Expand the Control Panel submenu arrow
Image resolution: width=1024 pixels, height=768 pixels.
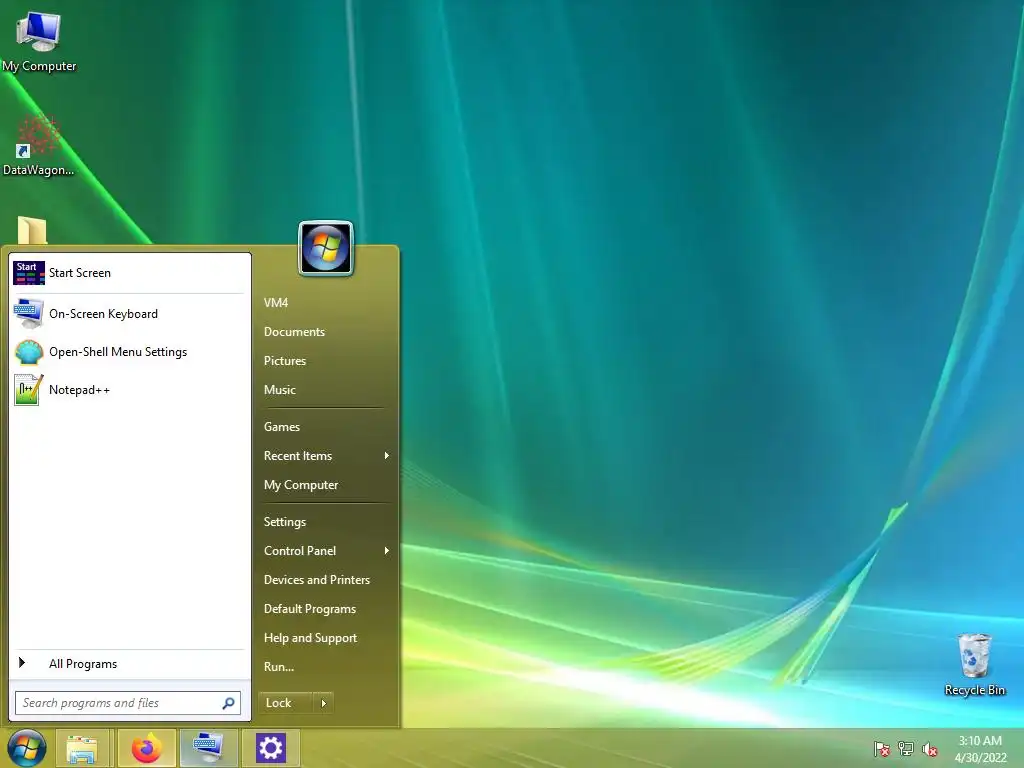click(387, 551)
